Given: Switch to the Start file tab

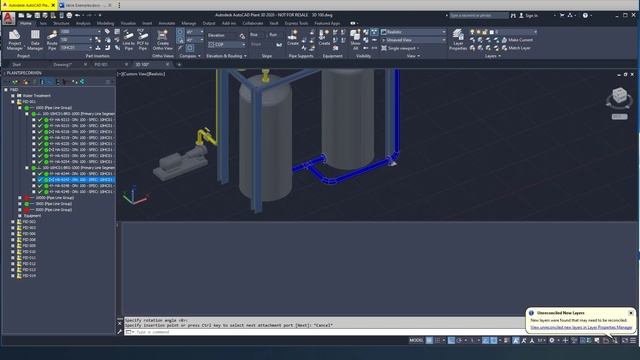Looking at the screenshot, I should pos(16,64).
